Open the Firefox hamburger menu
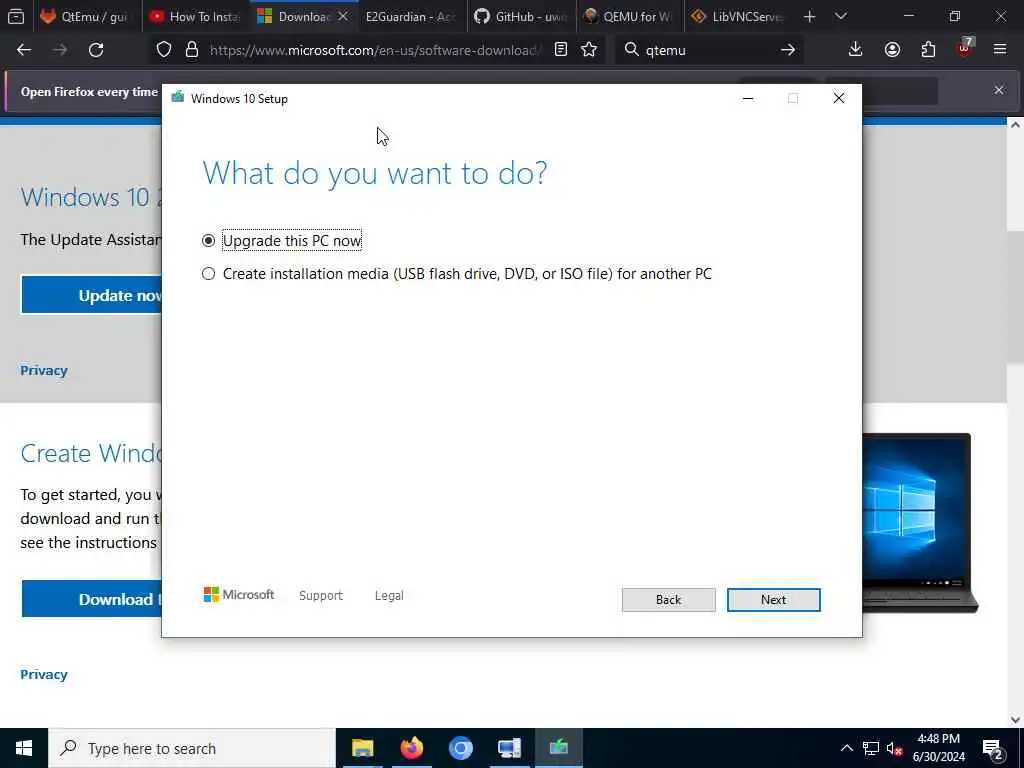 pyautogui.click(x=1000, y=50)
